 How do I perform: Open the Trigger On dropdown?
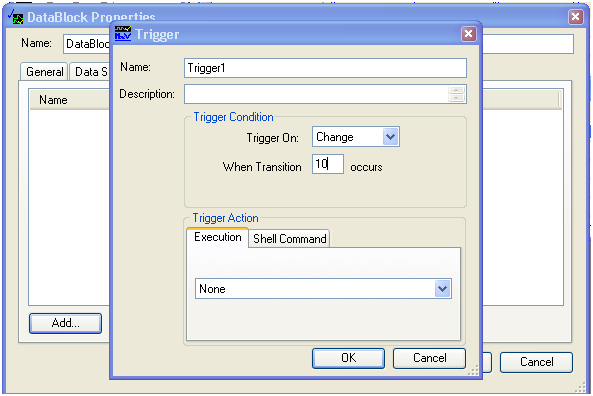pos(356,137)
